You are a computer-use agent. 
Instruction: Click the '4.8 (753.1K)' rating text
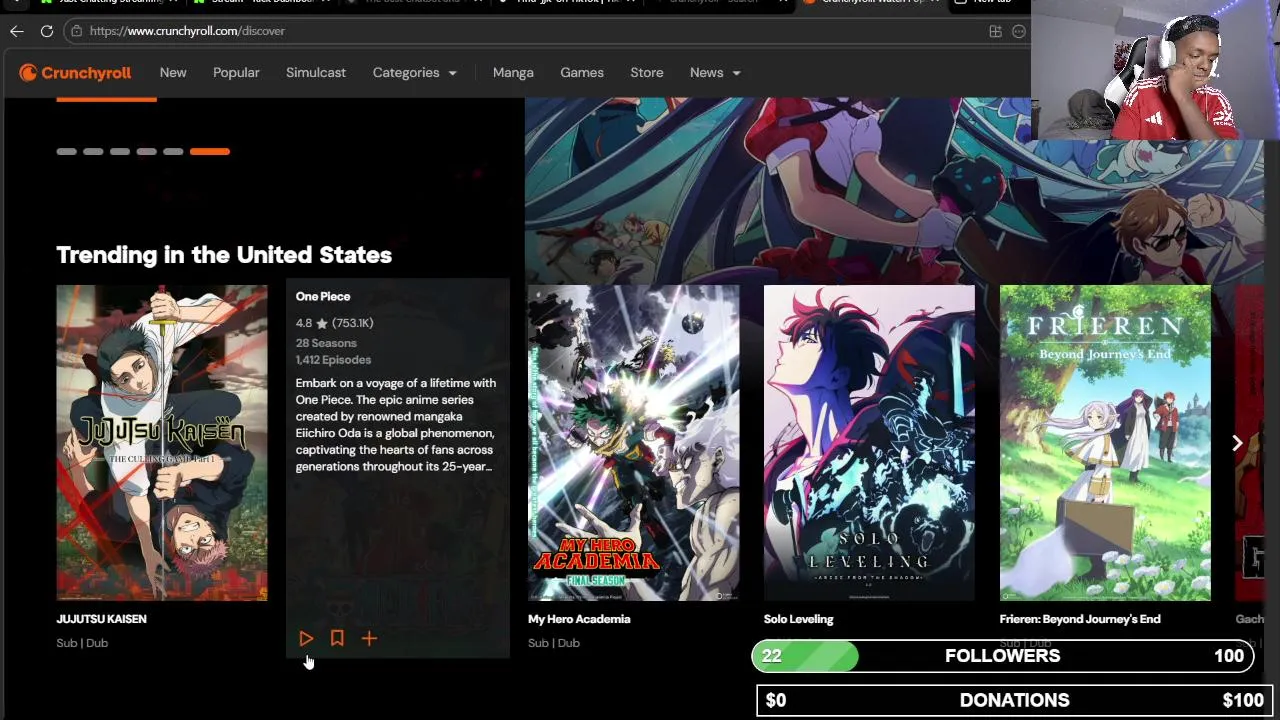pos(334,323)
